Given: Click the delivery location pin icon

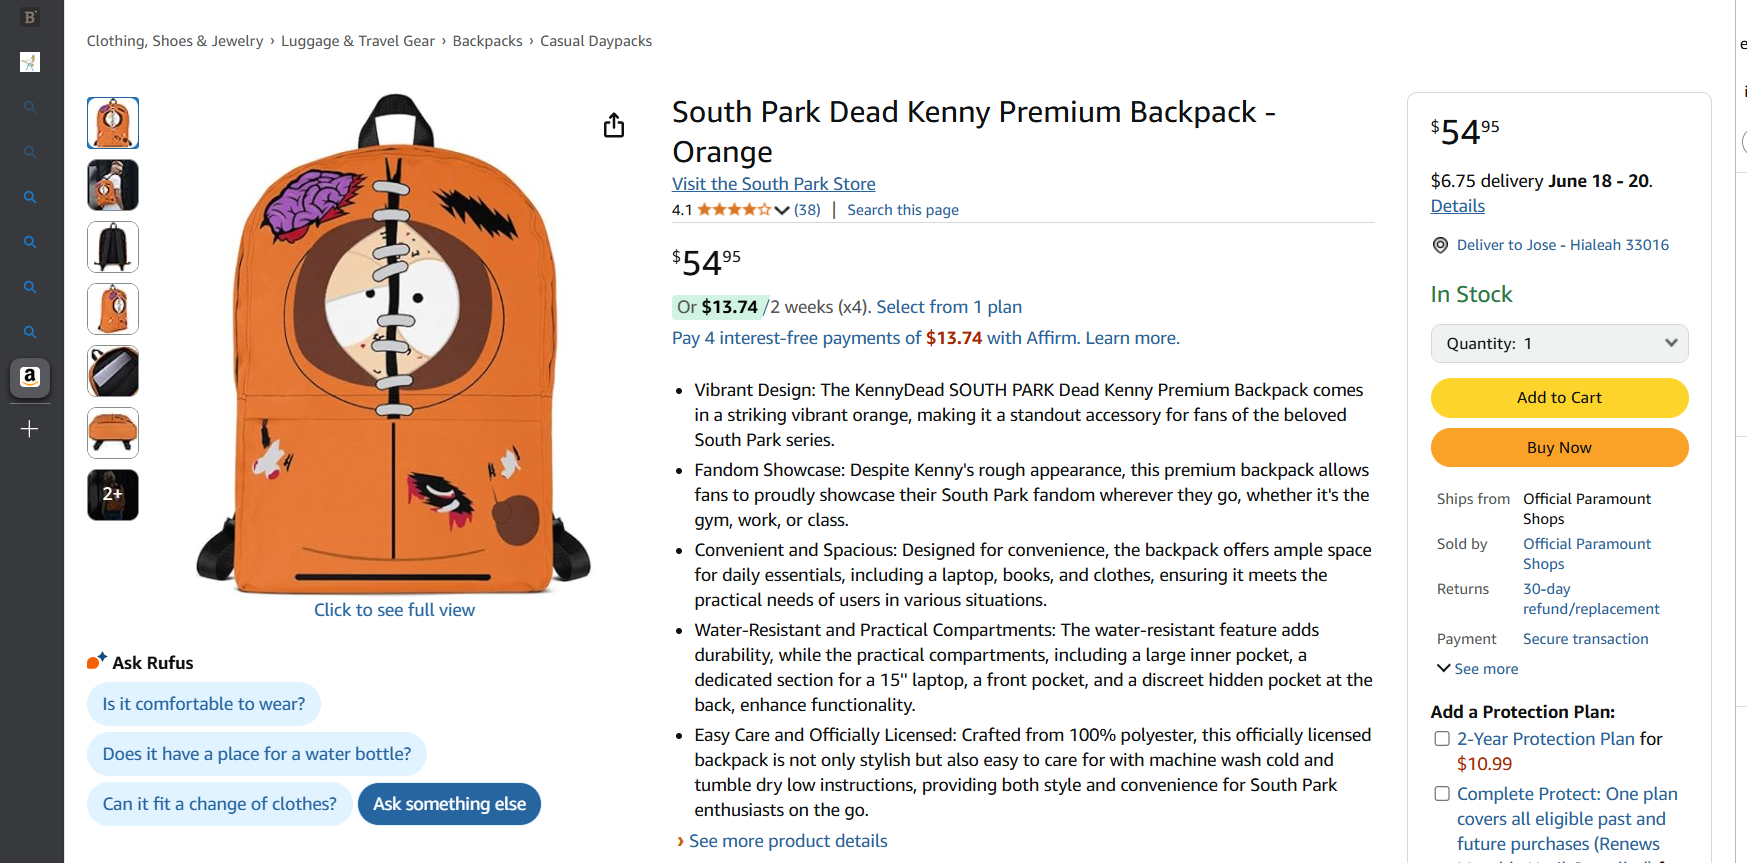Looking at the screenshot, I should pyautogui.click(x=1440, y=244).
